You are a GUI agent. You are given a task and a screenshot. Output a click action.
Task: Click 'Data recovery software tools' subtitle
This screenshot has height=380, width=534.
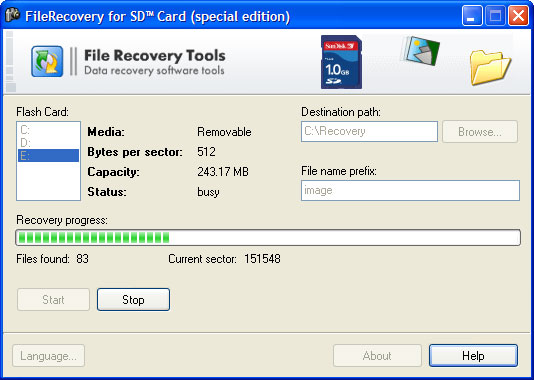[x=154, y=70]
